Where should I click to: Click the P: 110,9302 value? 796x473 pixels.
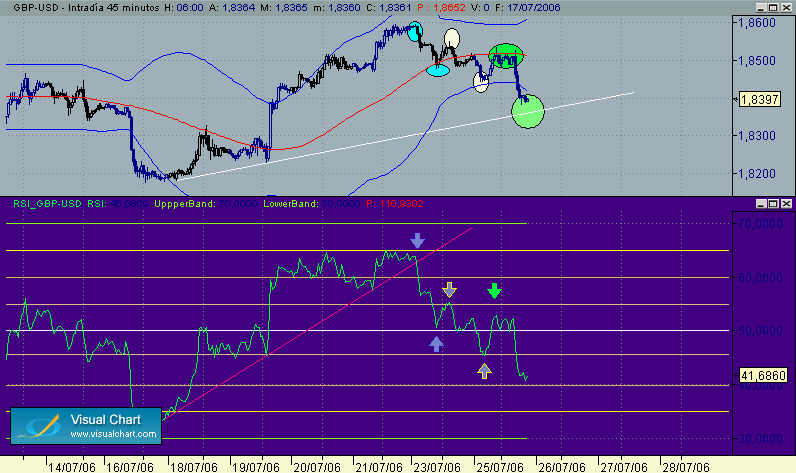click(395, 204)
